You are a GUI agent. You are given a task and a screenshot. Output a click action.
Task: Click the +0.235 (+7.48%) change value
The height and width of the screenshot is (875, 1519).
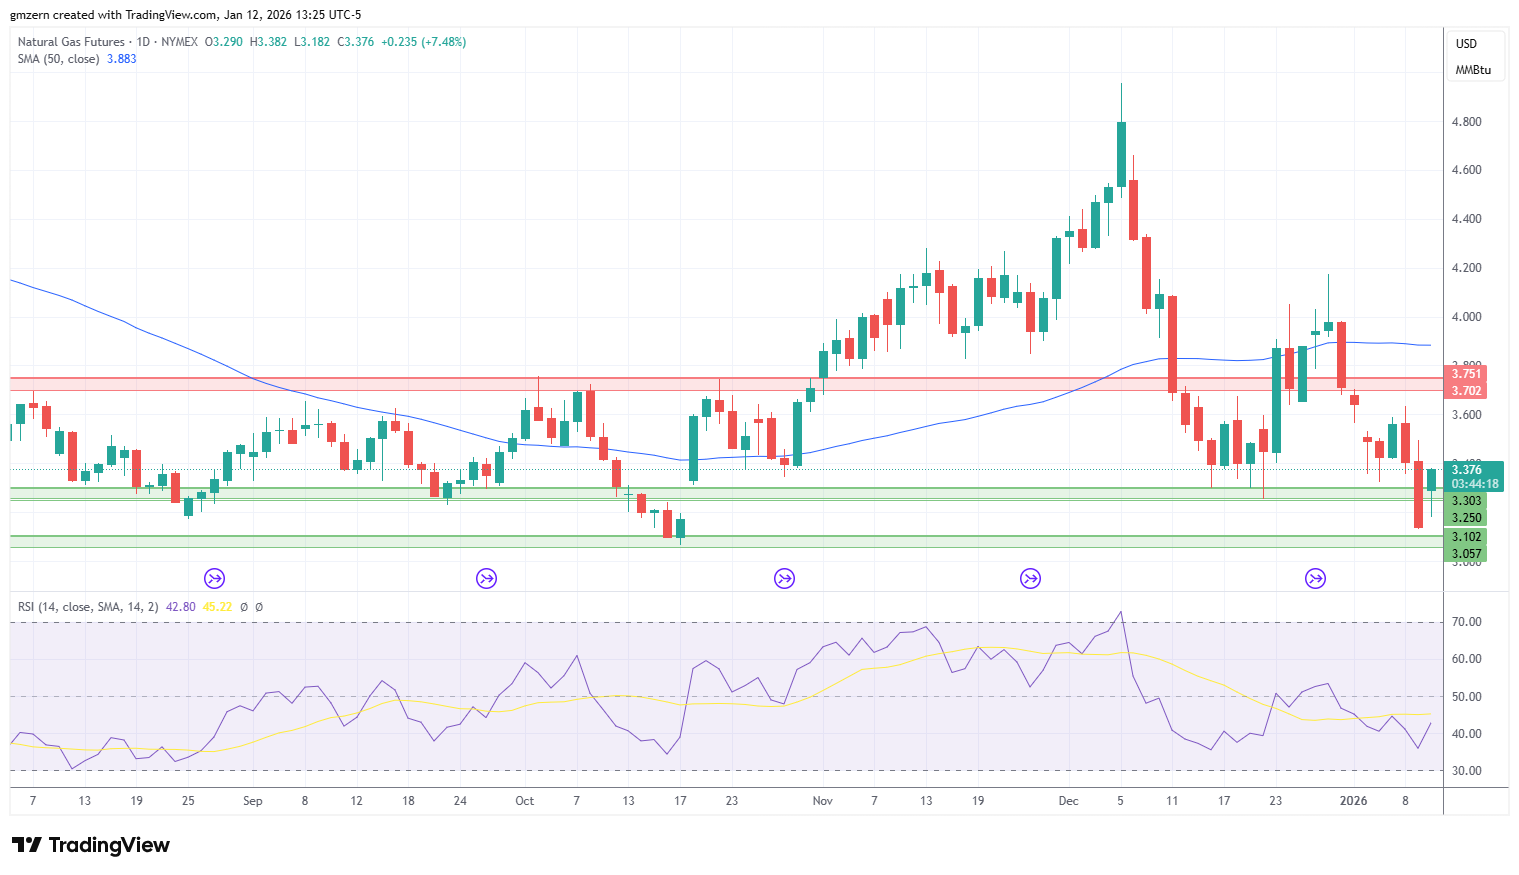click(424, 42)
